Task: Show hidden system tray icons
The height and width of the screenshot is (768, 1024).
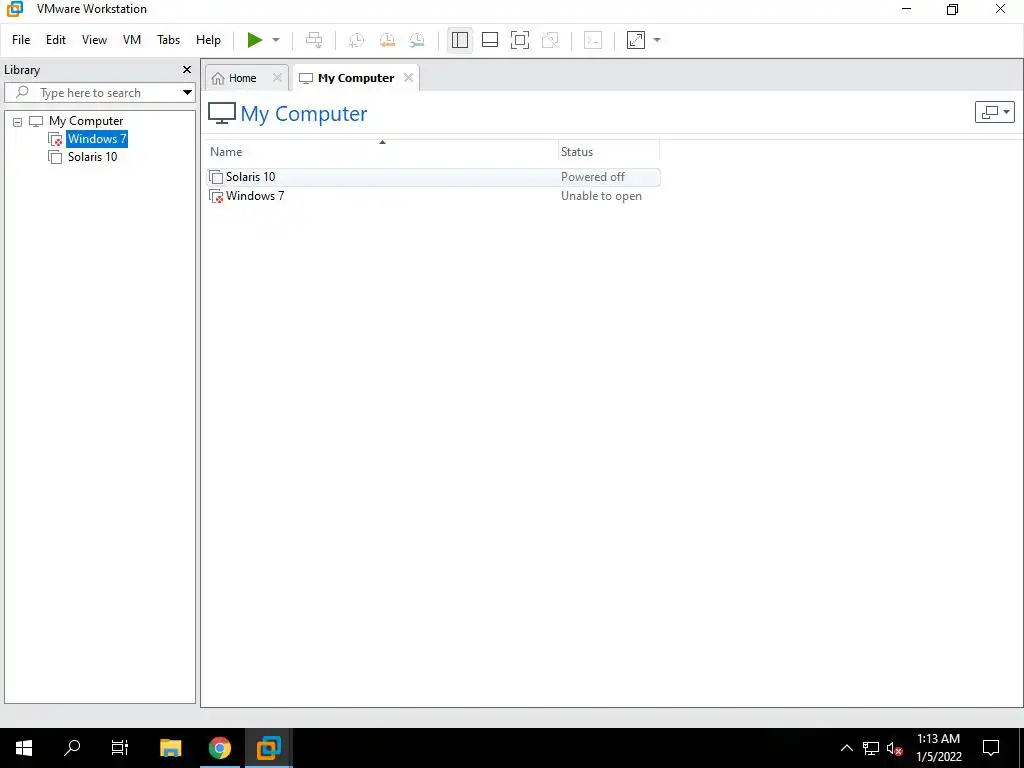Action: (x=846, y=748)
